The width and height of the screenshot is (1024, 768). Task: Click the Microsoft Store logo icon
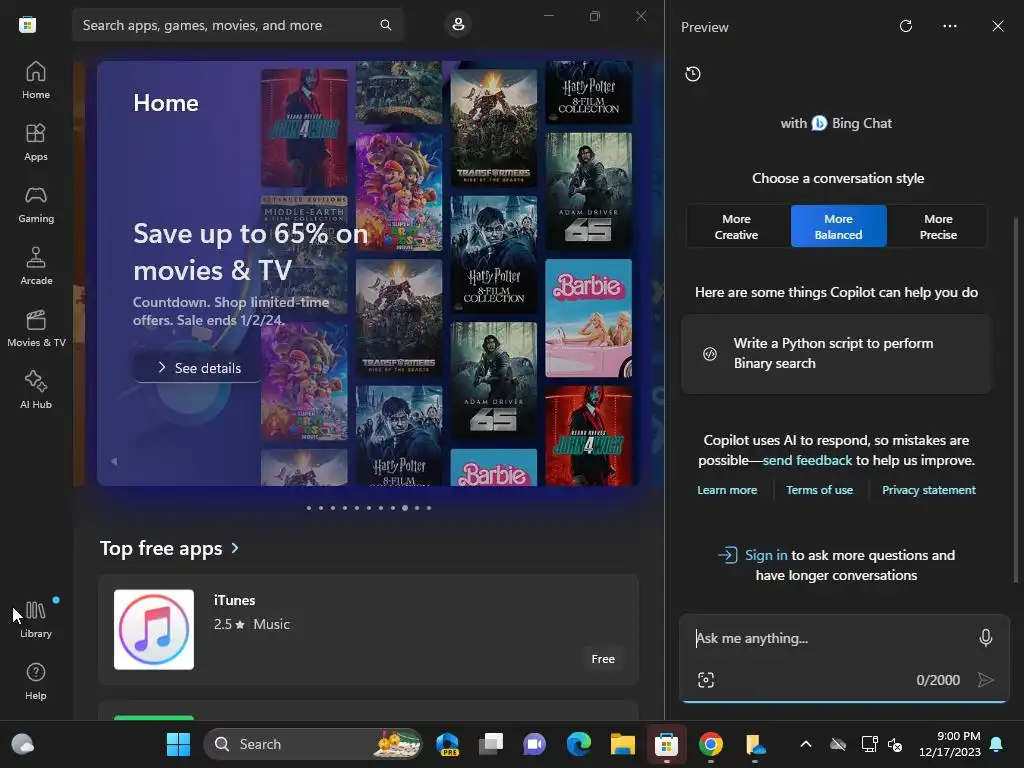tap(27, 25)
